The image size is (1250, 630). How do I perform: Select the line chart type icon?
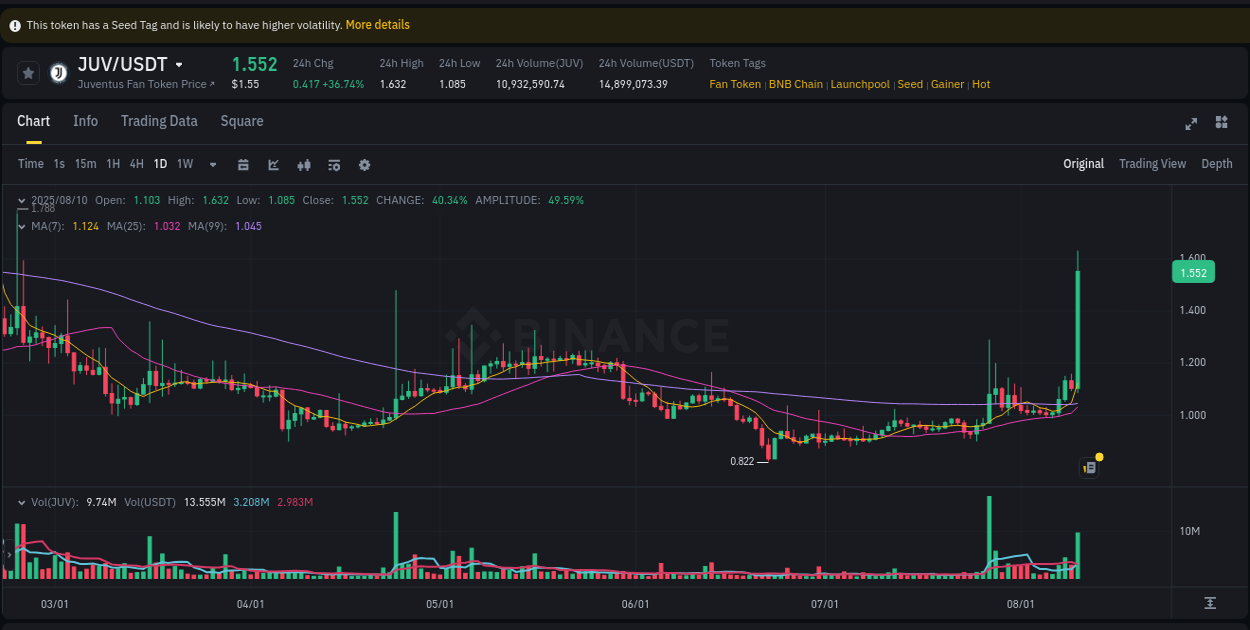pyautogui.click(x=273, y=164)
